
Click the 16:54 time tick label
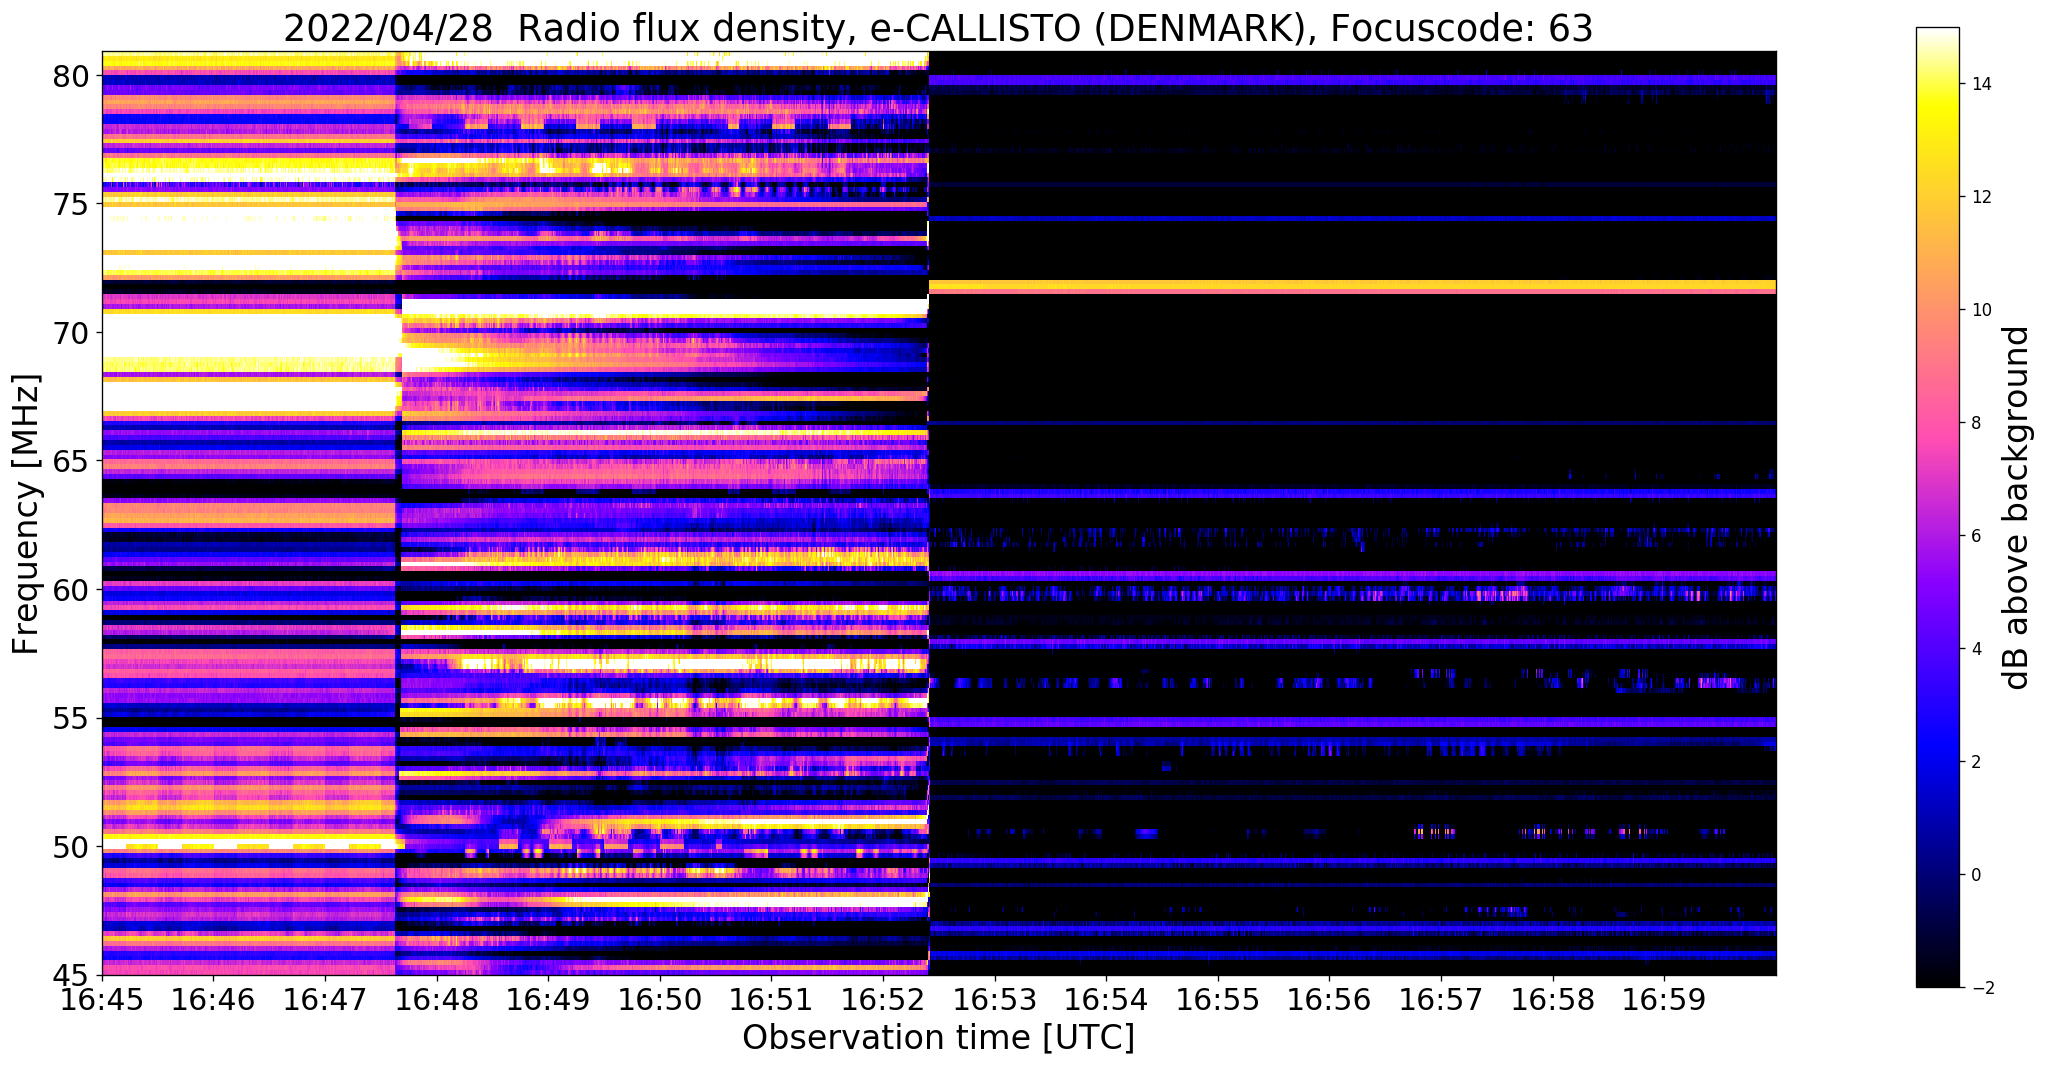(1107, 1001)
